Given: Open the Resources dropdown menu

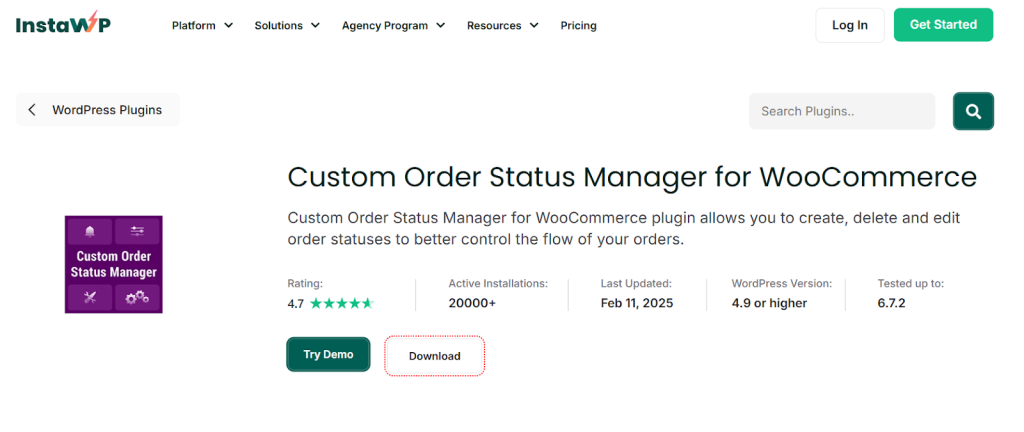Looking at the screenshot, I should pos(502,26).
